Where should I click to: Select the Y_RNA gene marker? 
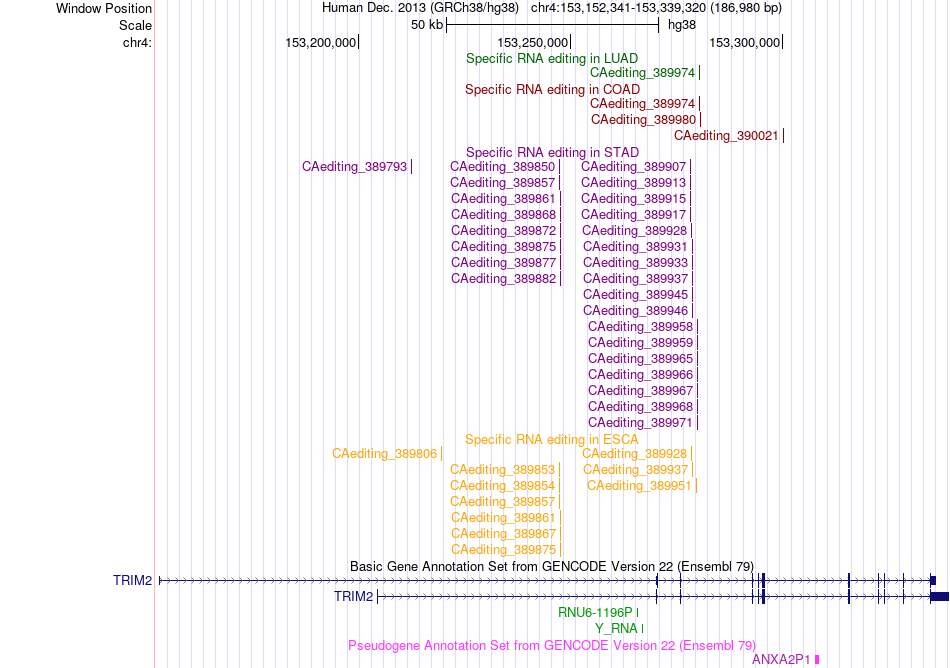click(642, 629)
